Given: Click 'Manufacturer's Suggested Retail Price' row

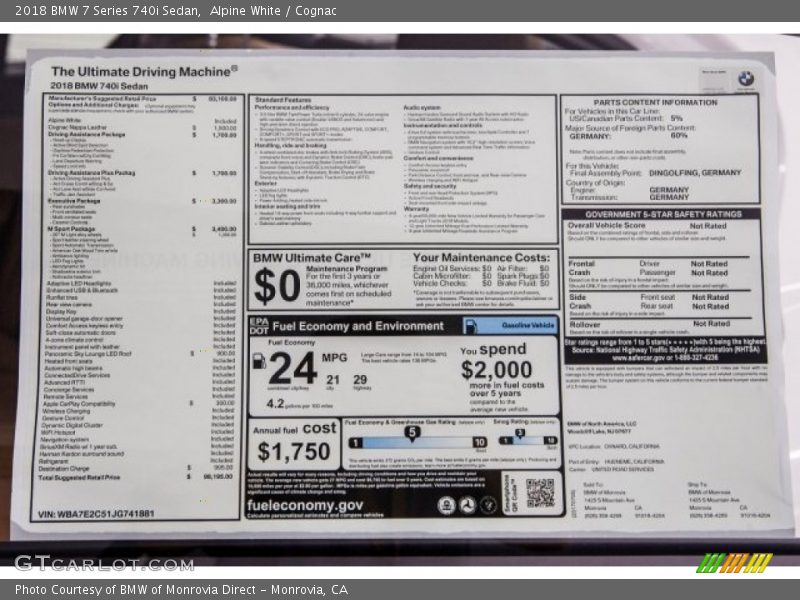Looking at the screenshot, I should pos(142,98).
